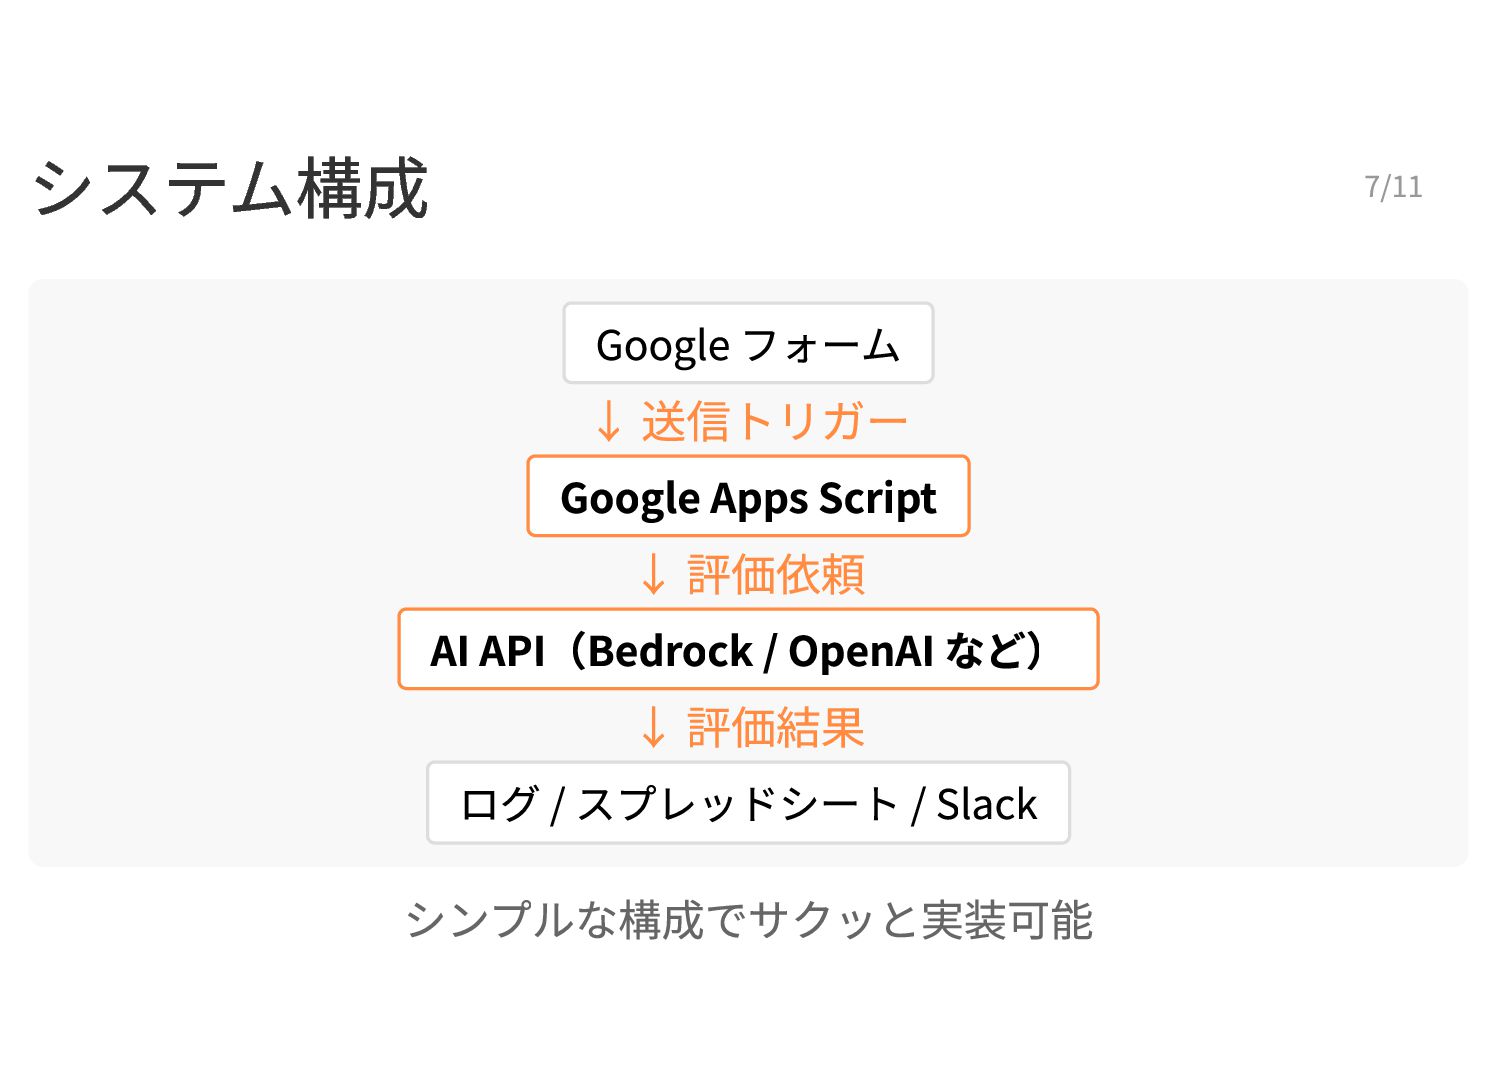The image size is (1498, 1092).
Task: Click the orange 評価結果 label
Action: (775, 727)
